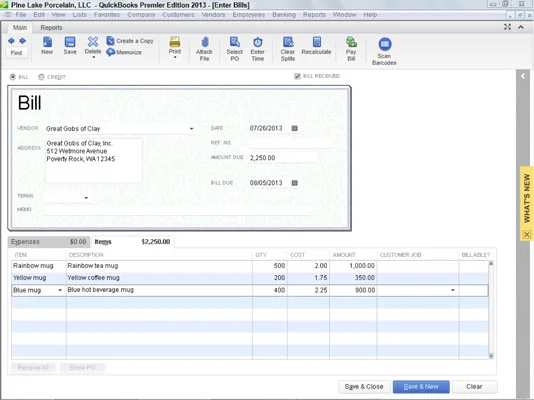
Task: Click the Clear button
Action: pyautogui.click(x=474, y=387)
